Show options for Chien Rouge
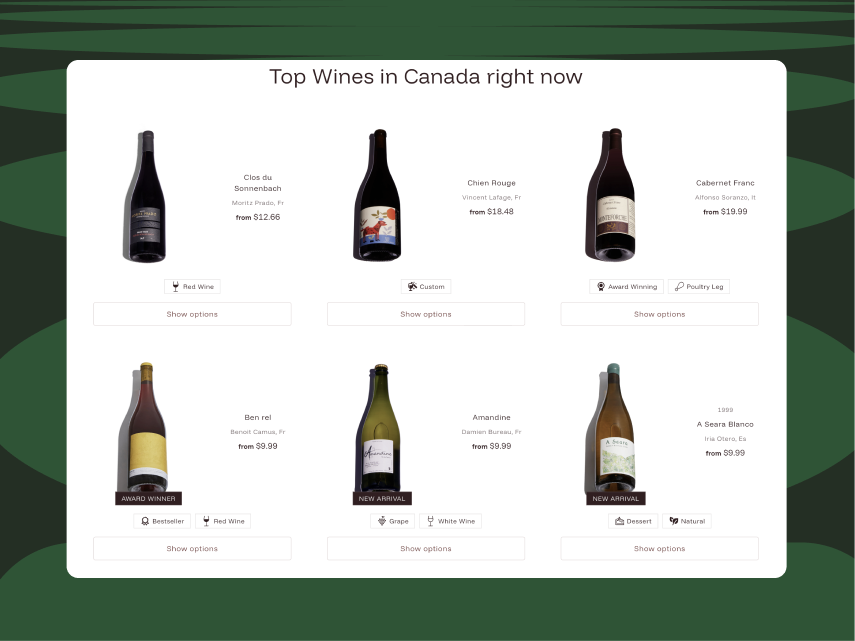The image size is (855, 641). [426, 314]
